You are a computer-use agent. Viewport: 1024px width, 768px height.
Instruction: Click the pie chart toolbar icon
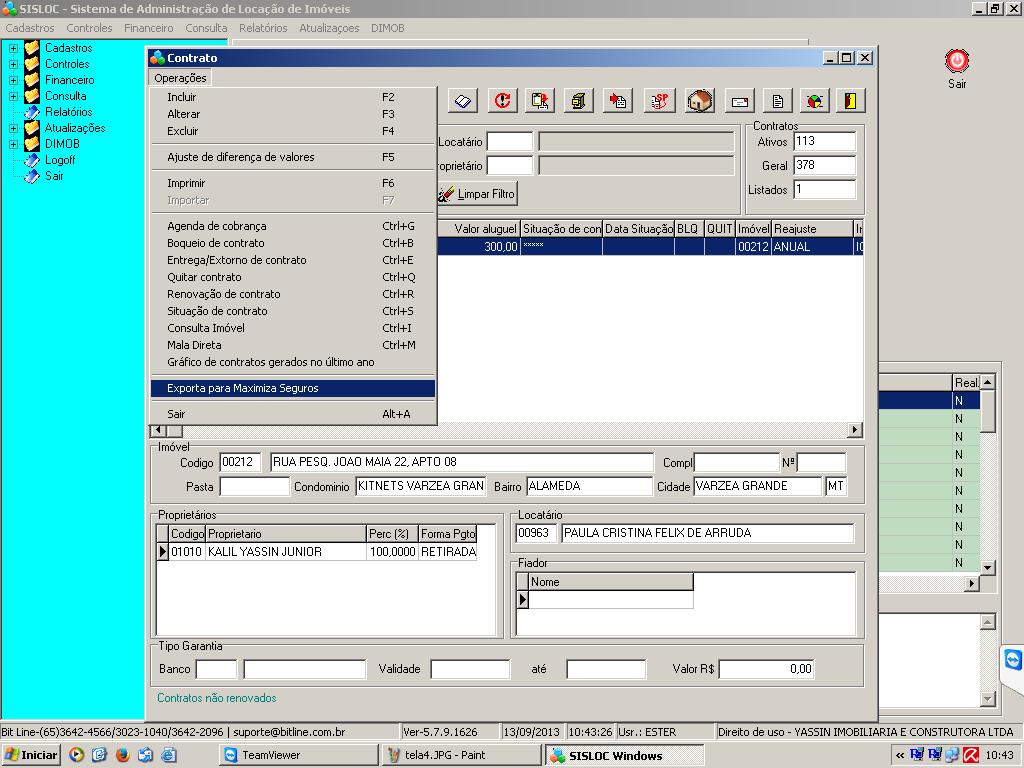pyautogui.click(x=814, y=101)
